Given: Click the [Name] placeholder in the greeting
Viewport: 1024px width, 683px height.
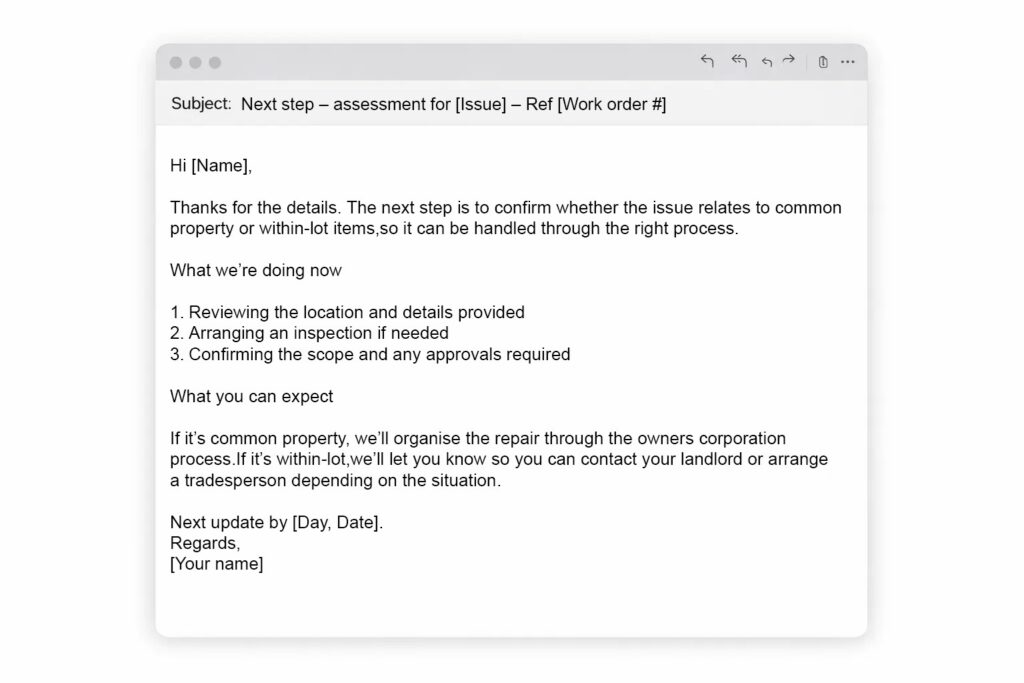Looking at the screenshot, I should [x=221, y=166].
